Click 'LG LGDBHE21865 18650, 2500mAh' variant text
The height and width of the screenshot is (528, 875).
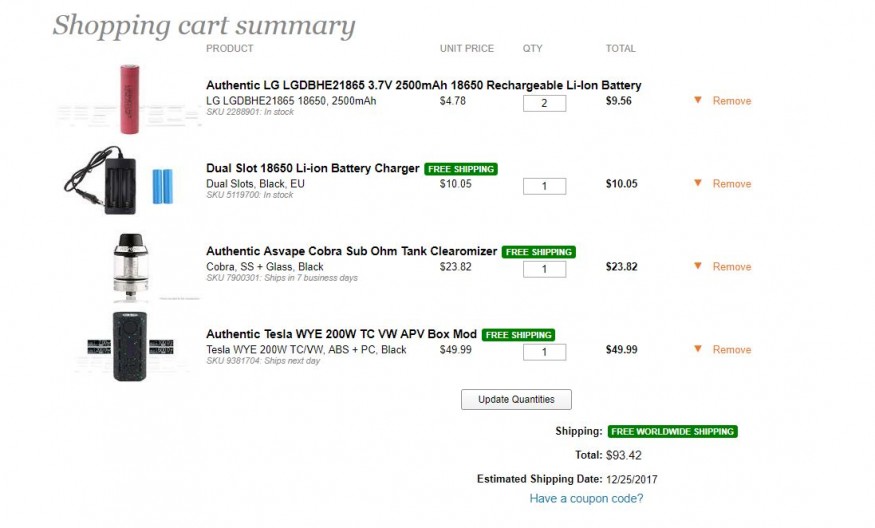tap(291, 101)
